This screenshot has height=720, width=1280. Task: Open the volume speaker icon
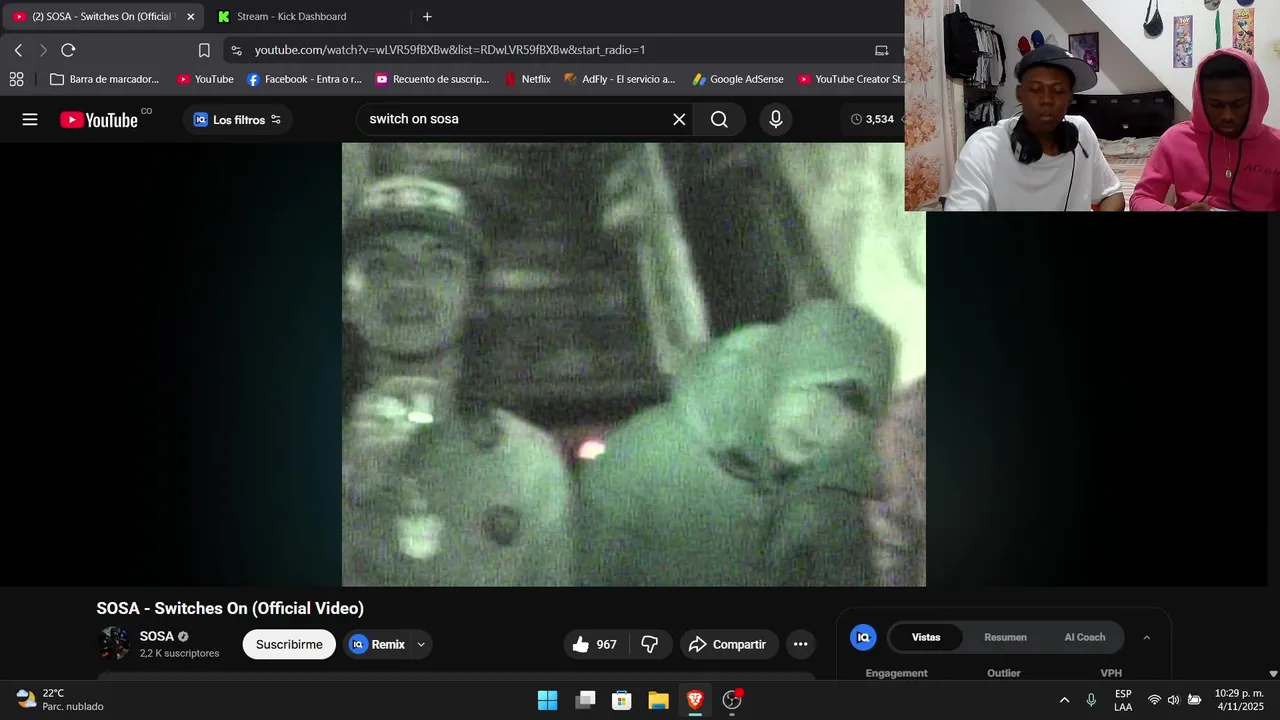click(x=1173, y=700)
